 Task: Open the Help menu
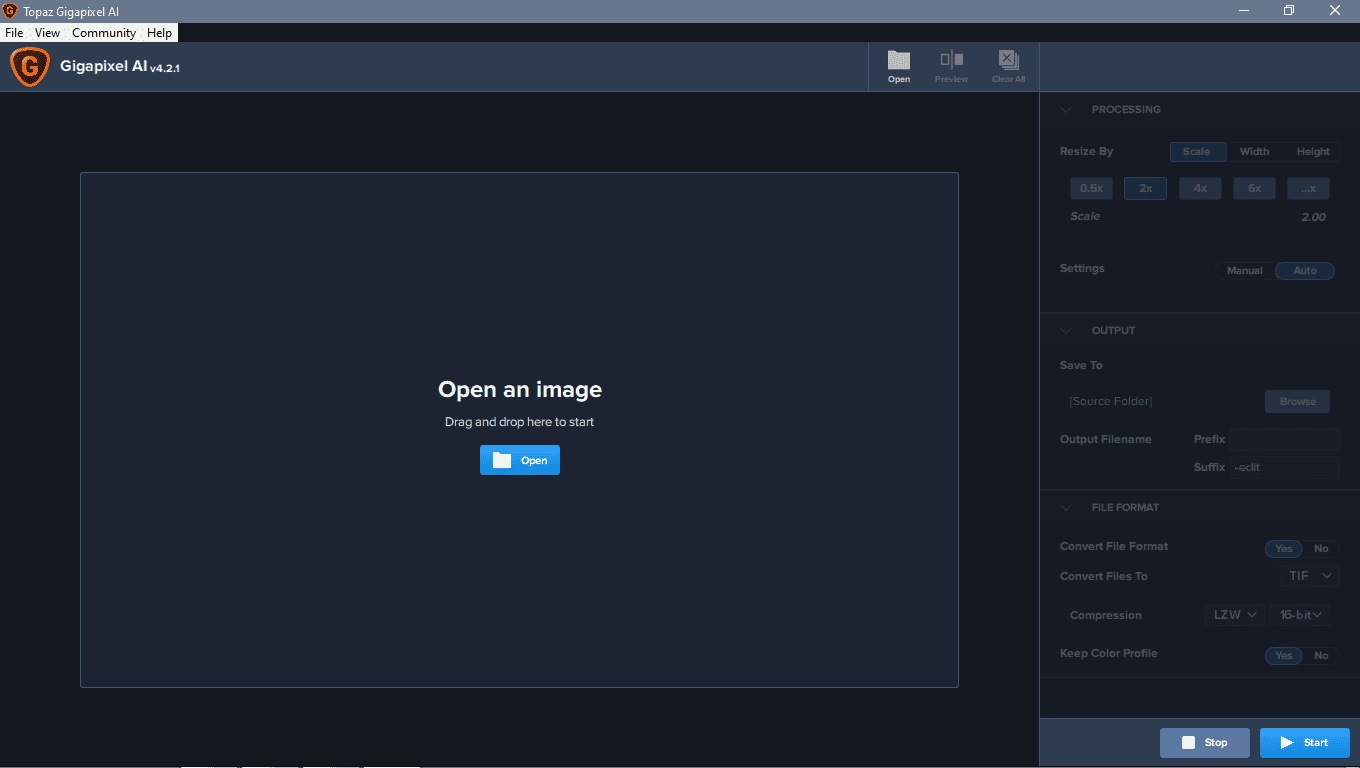click(159, 33)
